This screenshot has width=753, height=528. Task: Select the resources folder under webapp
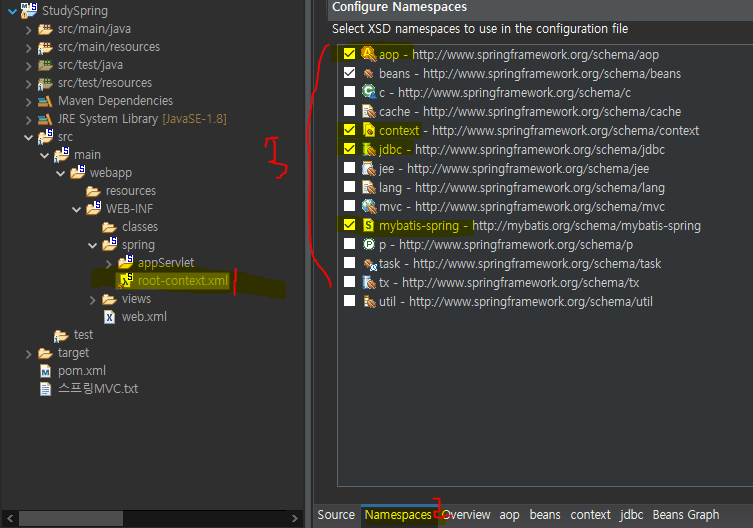(x=131, y=191)
